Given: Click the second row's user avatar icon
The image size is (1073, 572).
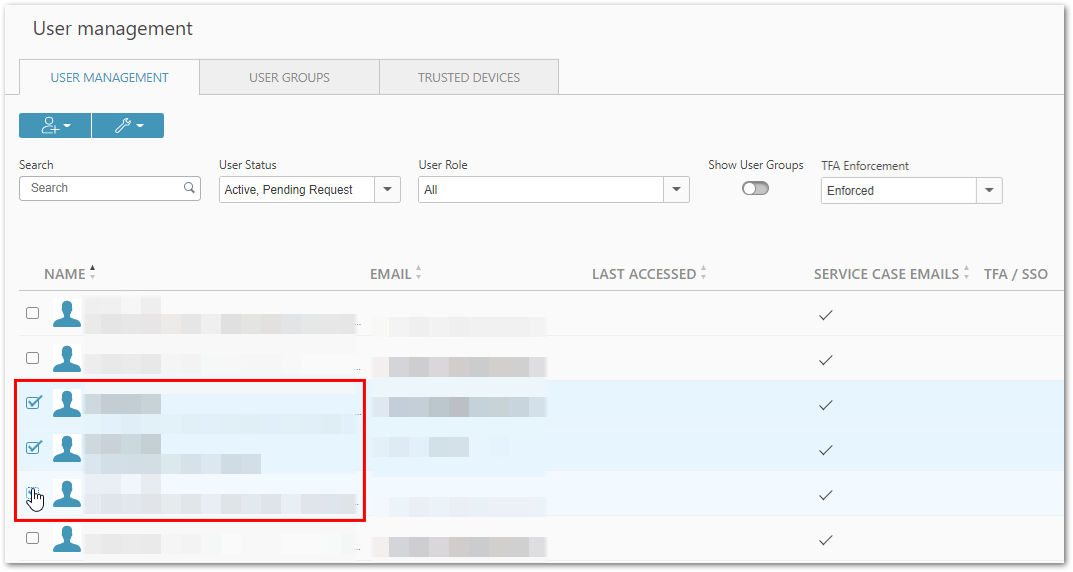Looking at the screenshot, I should tap(67, 359).
